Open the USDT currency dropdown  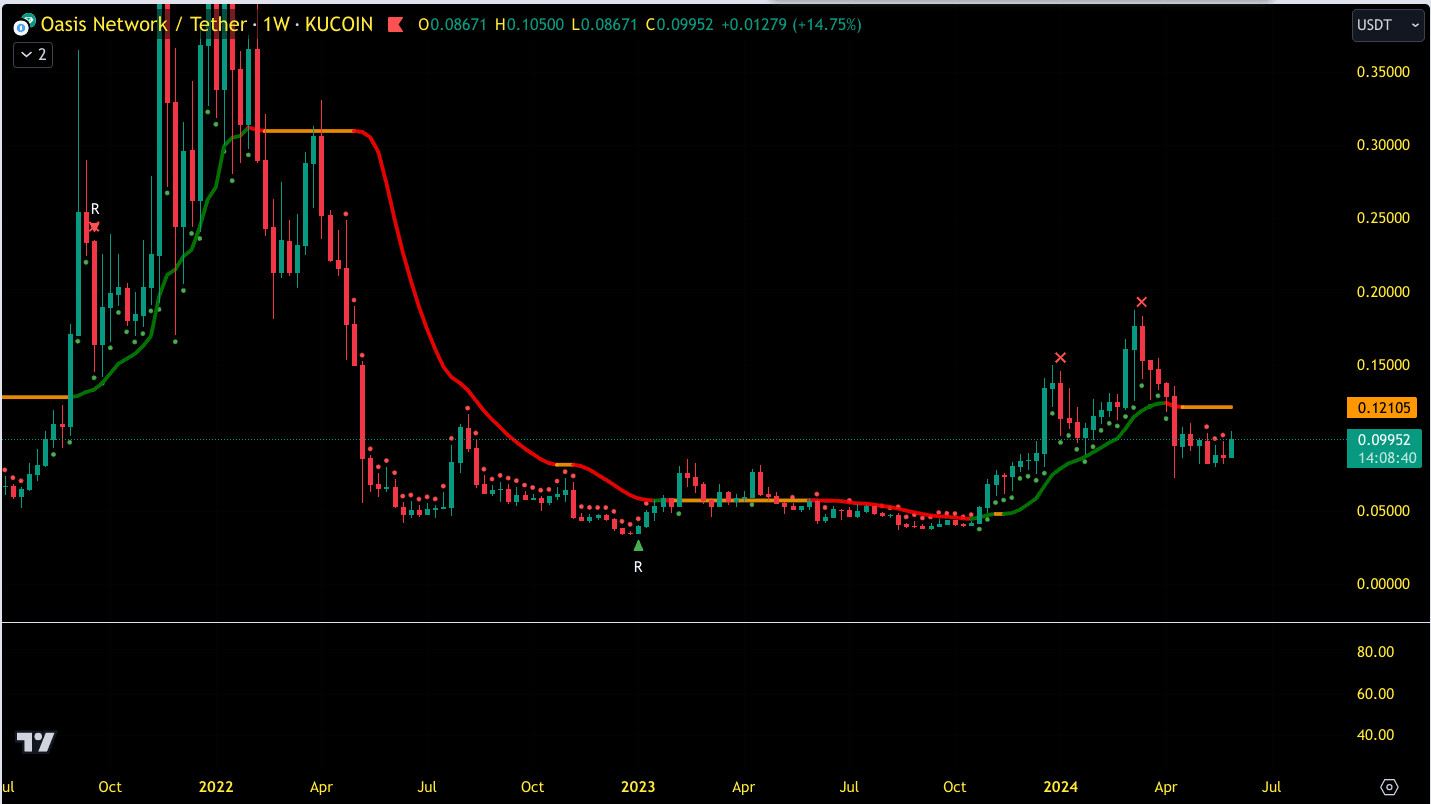pyautogui.click(x=1388, y=25)
